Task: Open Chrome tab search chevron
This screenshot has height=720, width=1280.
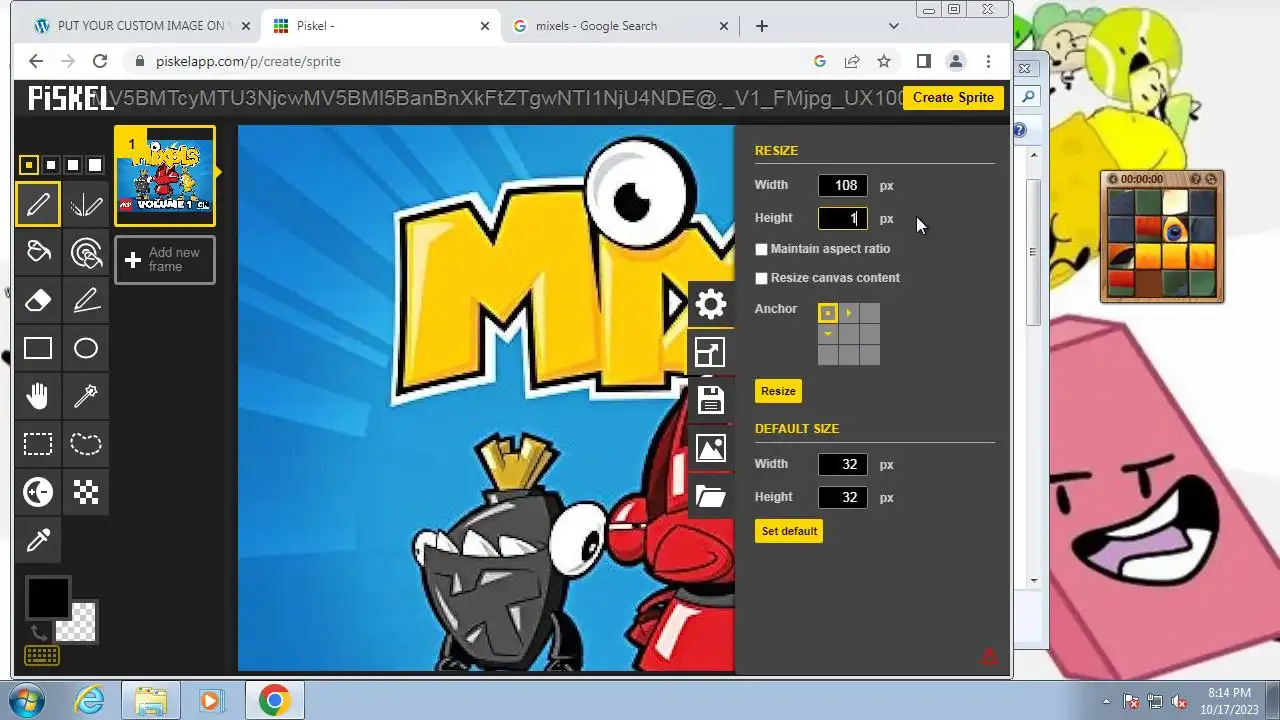Action: [x=894, y=26]
